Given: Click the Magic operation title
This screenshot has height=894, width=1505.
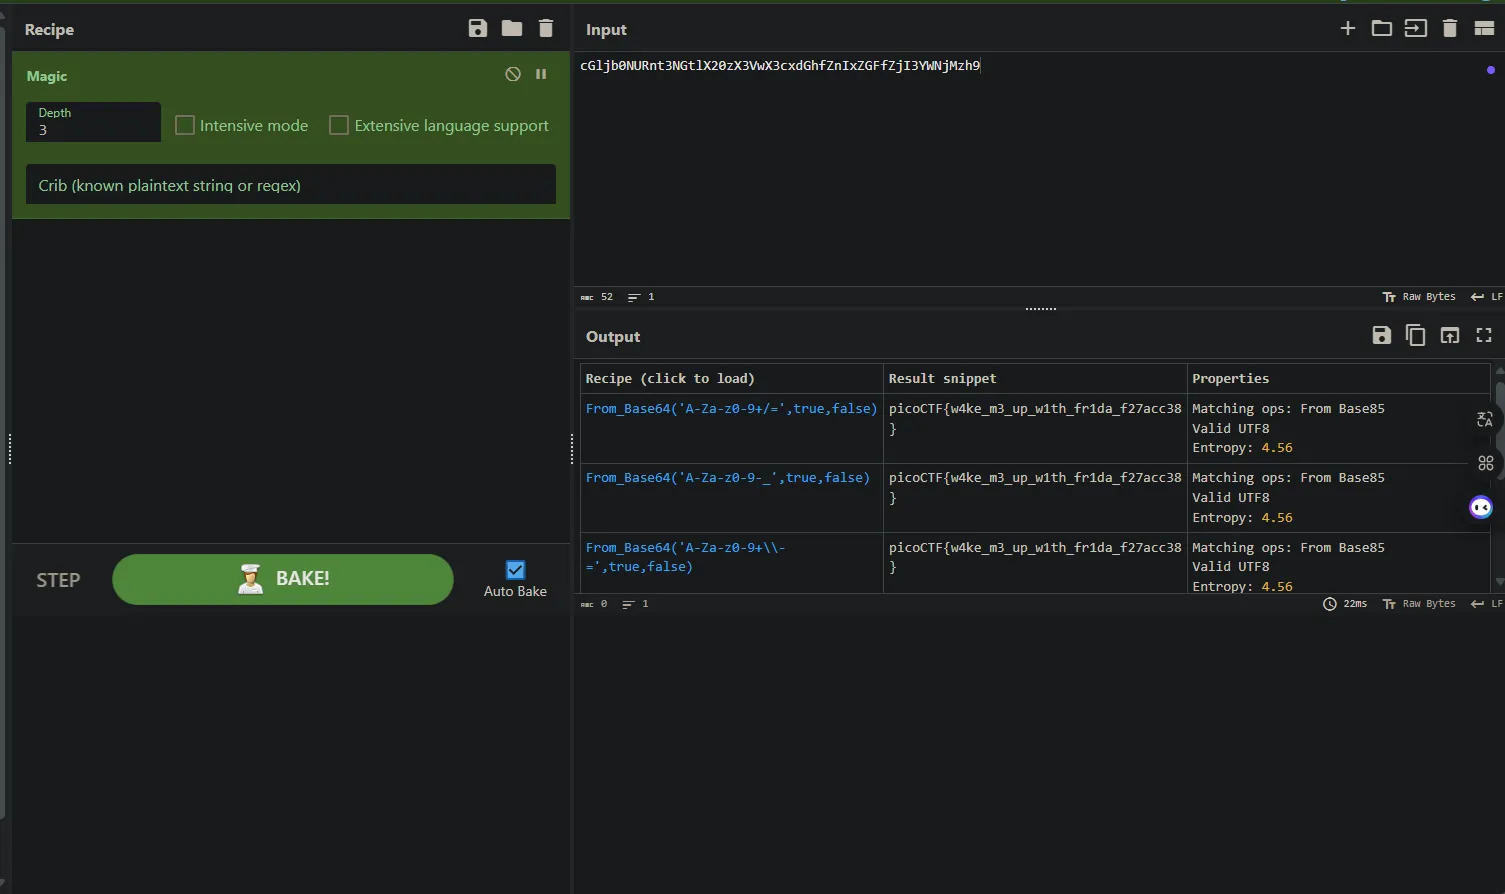Looking at the screenshot, I should pyautogui.click(x=47, y=76).
